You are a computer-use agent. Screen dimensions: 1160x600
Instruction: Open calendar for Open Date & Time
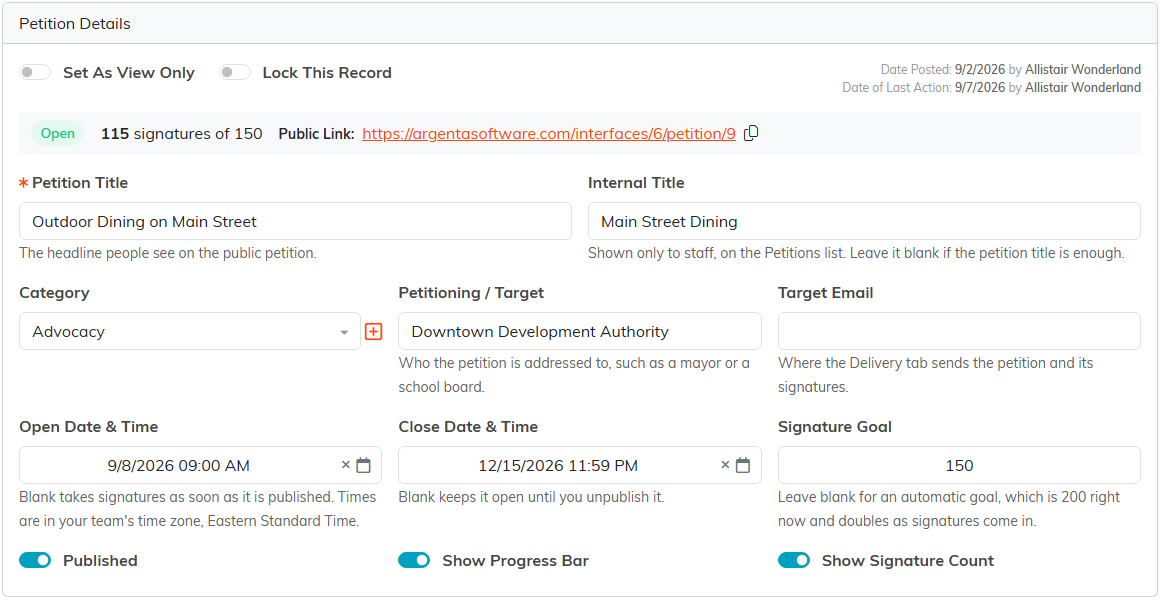tap(363, 465)
